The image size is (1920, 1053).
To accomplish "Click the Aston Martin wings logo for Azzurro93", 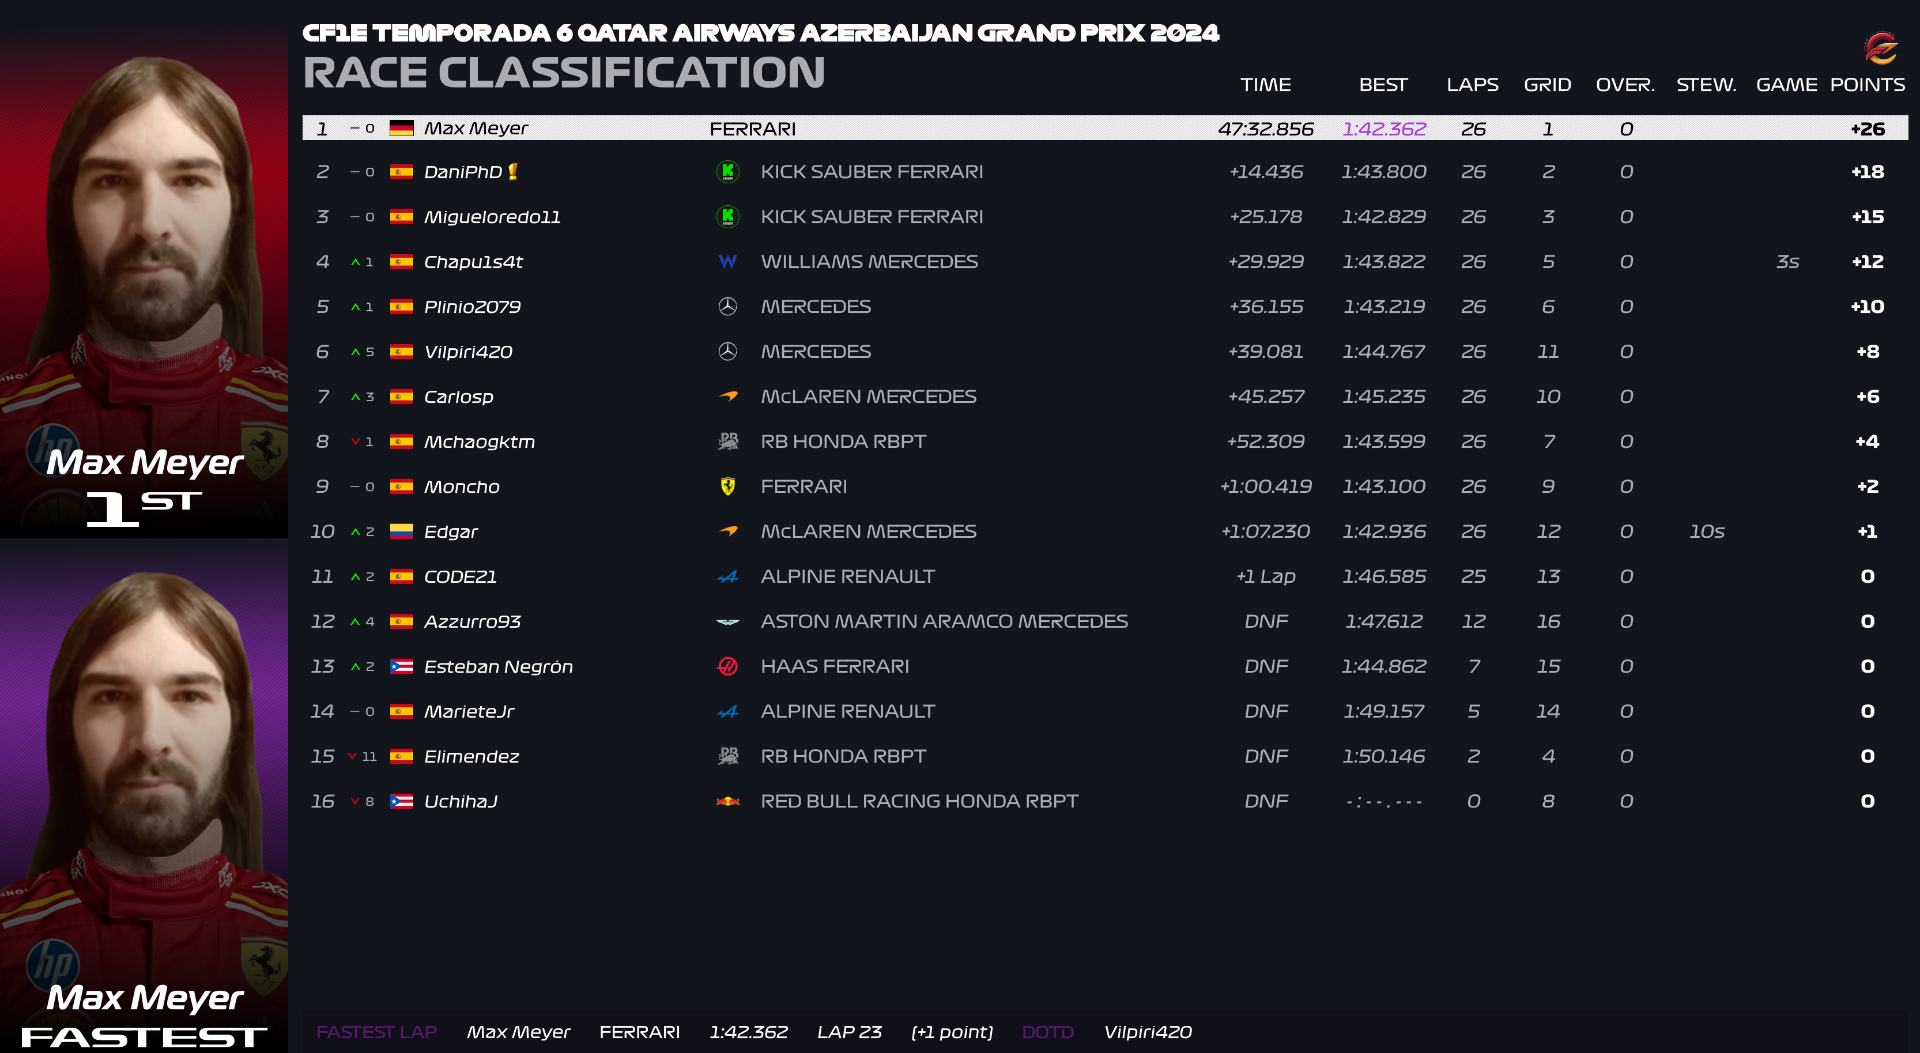I will coord(728,622).
